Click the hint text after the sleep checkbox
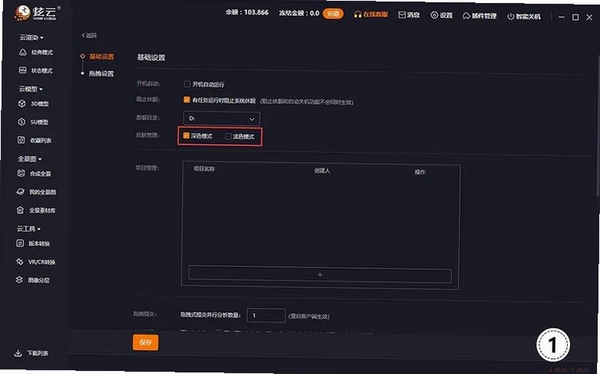Viewport: 600px width, 374px height. (307, 102)
